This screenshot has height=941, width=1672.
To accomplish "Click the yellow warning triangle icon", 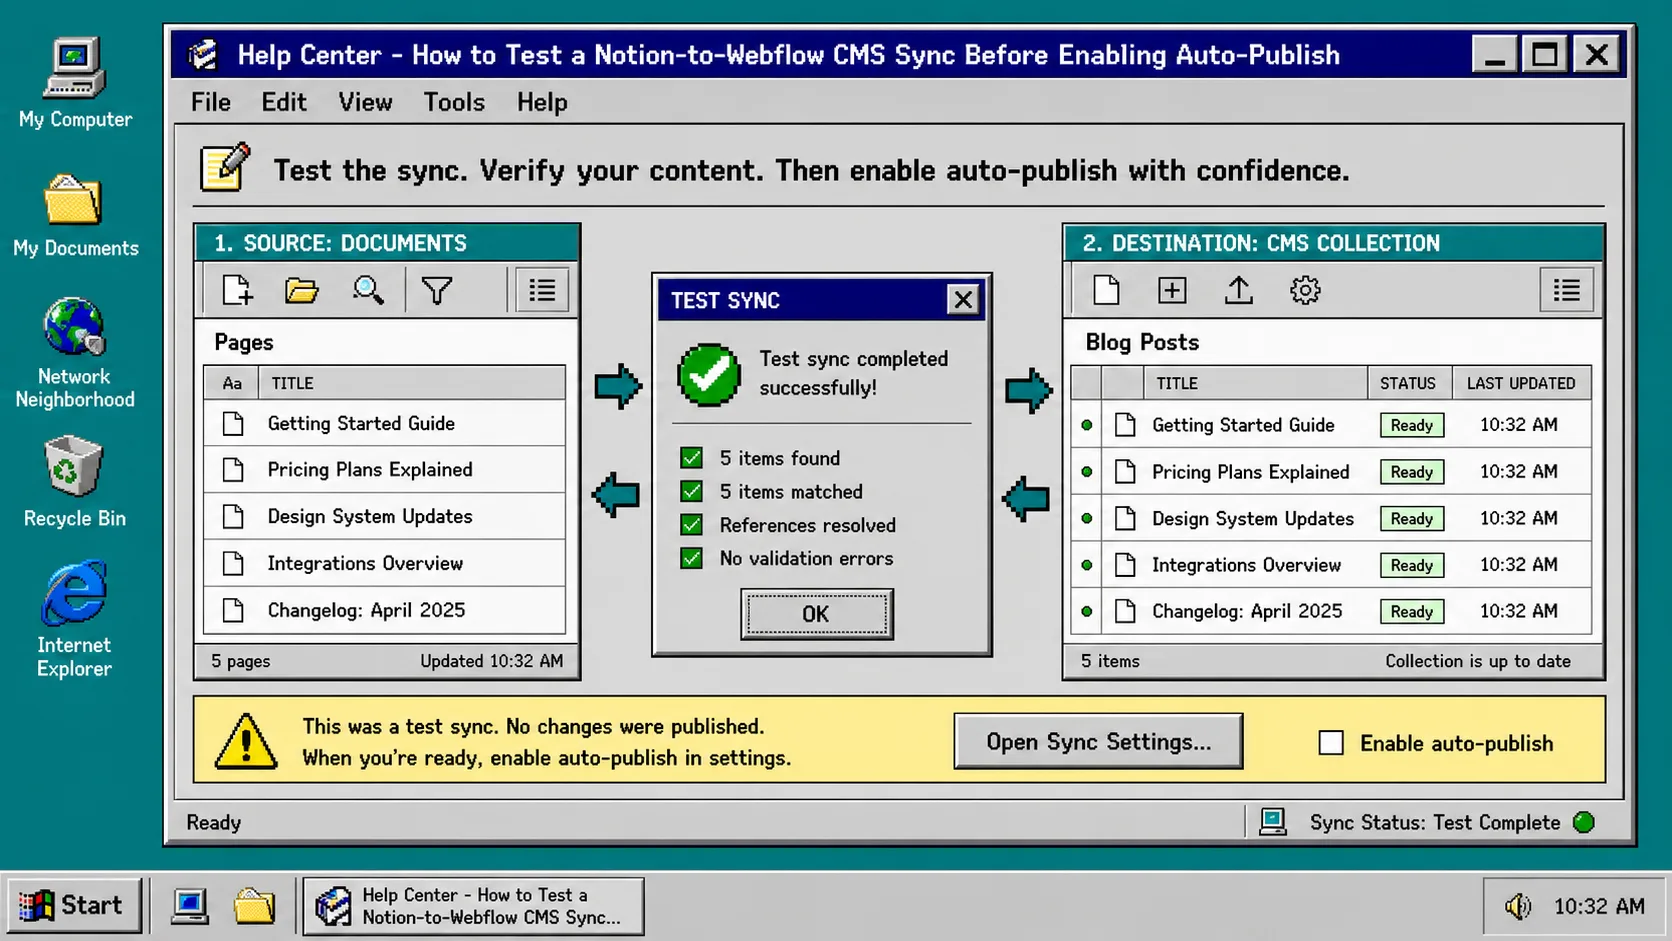I will (x=246, y=741).
